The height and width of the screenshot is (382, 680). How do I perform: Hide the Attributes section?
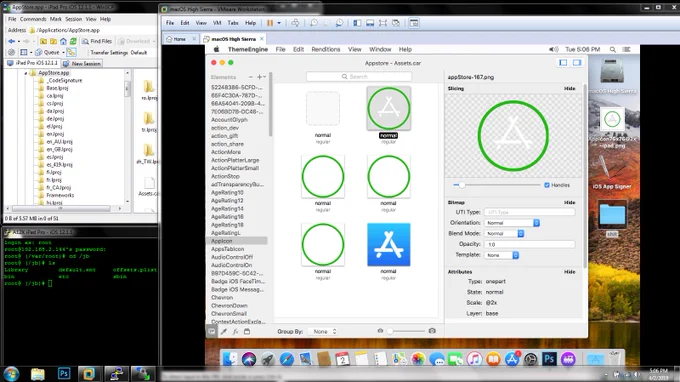[x=569, y=272]
